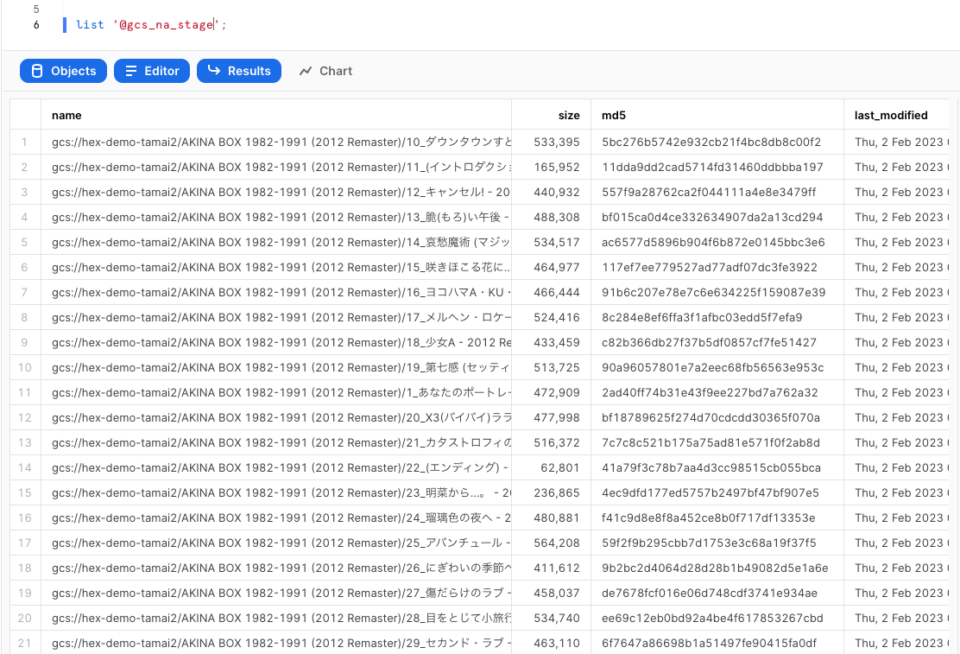Select md5 cell 11dda9dd2cad5714fd31460ddbbba197

point(717,167)
